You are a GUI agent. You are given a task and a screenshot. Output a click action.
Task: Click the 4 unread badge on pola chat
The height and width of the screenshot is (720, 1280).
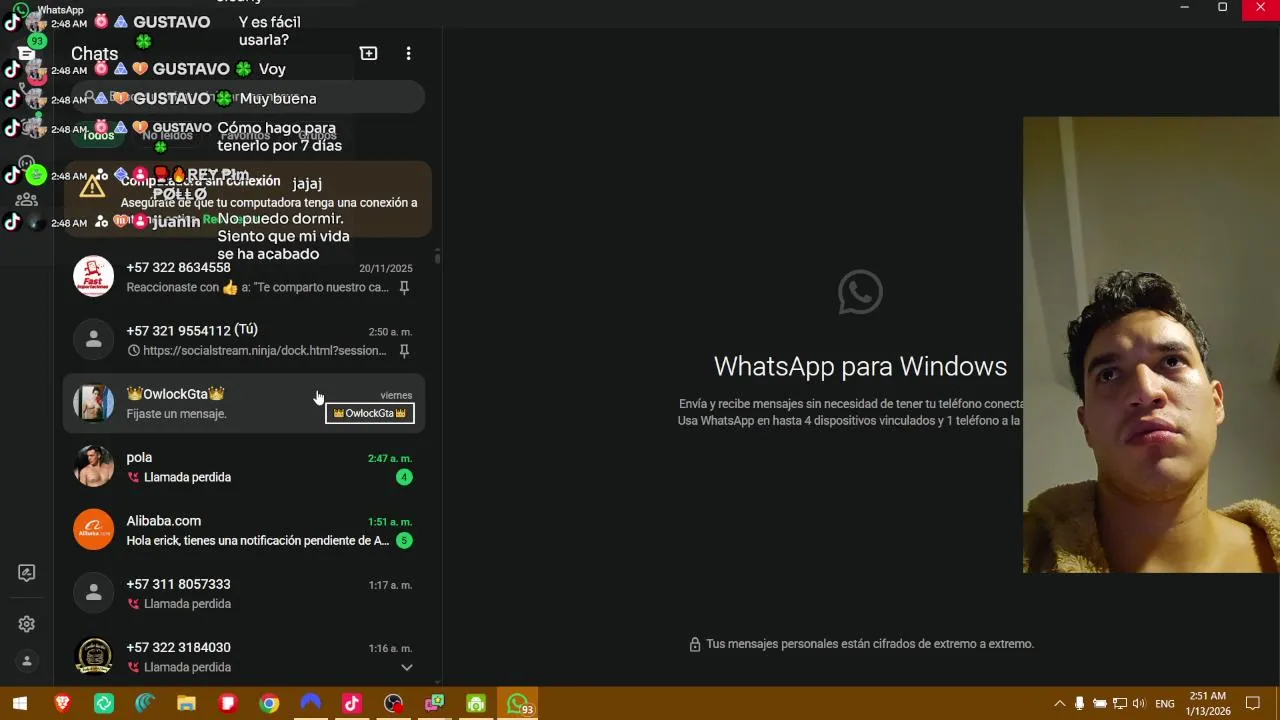pos(404,477)
